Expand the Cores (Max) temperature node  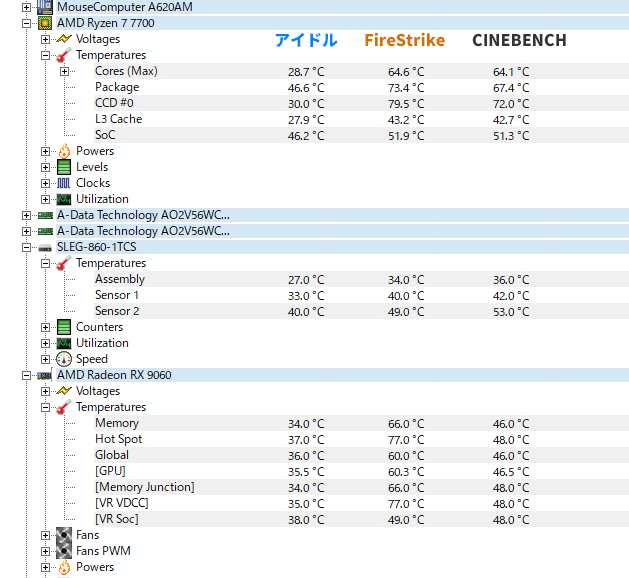[x=65, y=71]
